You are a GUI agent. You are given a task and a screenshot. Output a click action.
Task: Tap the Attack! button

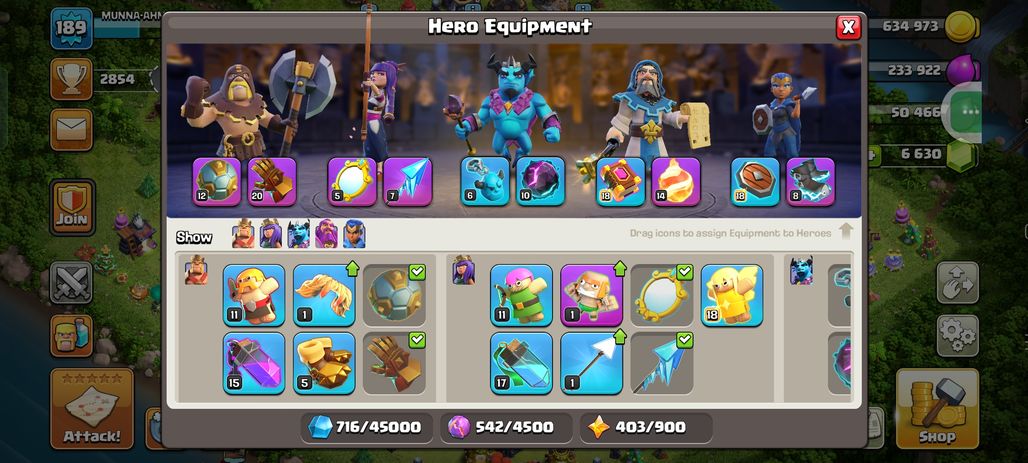[x=92, y=408]
